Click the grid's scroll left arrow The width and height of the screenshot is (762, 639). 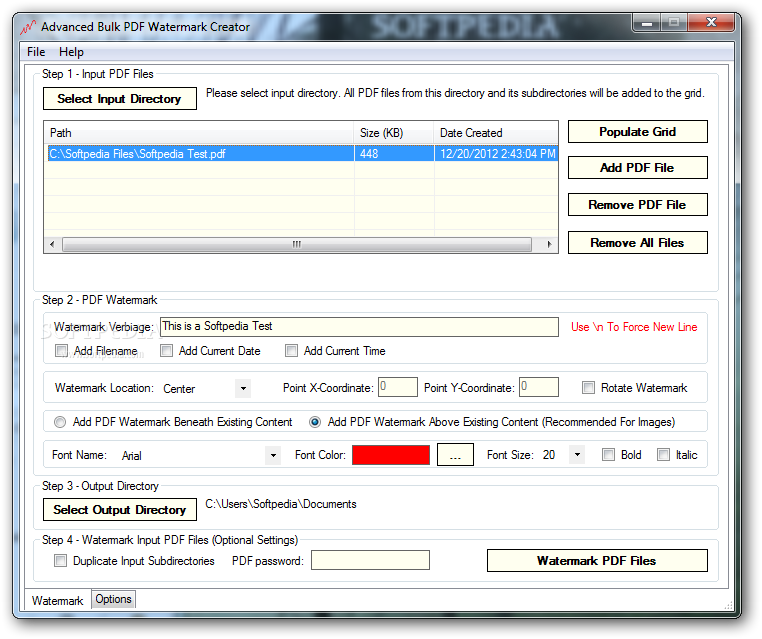pyautogui.click(x=52, y=244)
